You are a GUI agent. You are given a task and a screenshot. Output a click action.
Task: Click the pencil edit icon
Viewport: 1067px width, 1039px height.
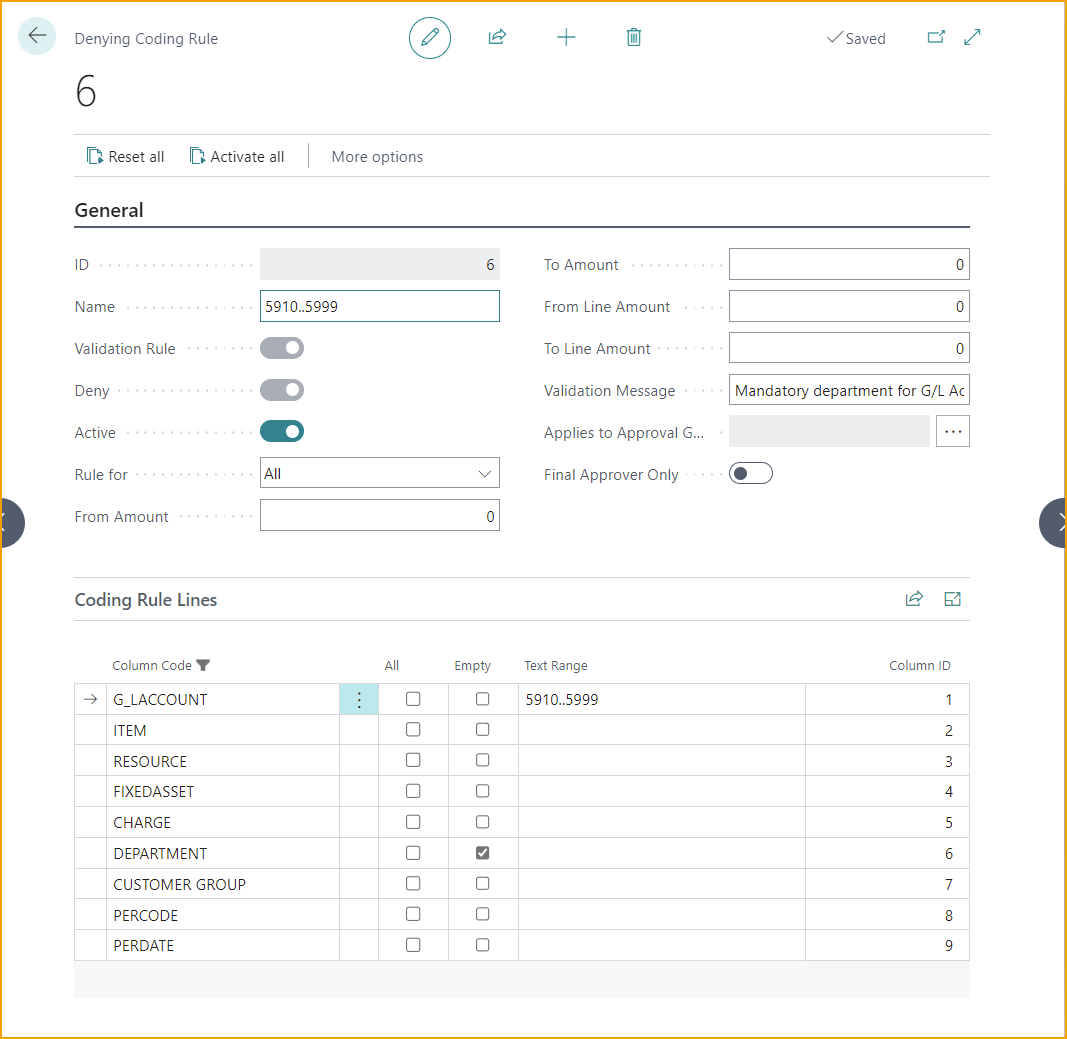(x=430, y=38)
